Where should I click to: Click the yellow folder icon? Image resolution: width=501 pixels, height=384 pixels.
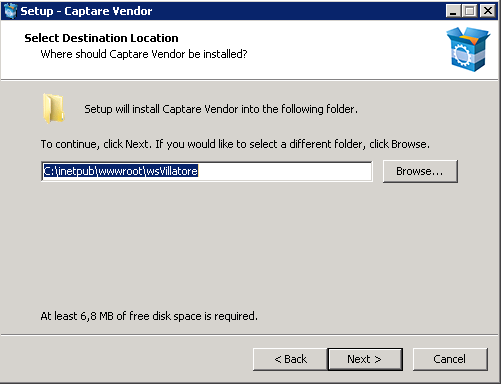click(53, 108)
